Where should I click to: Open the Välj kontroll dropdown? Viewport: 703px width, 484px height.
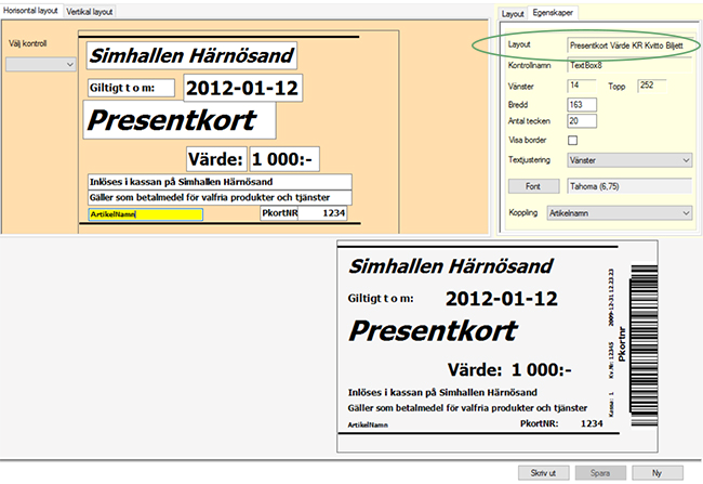(x=40, y=65)
